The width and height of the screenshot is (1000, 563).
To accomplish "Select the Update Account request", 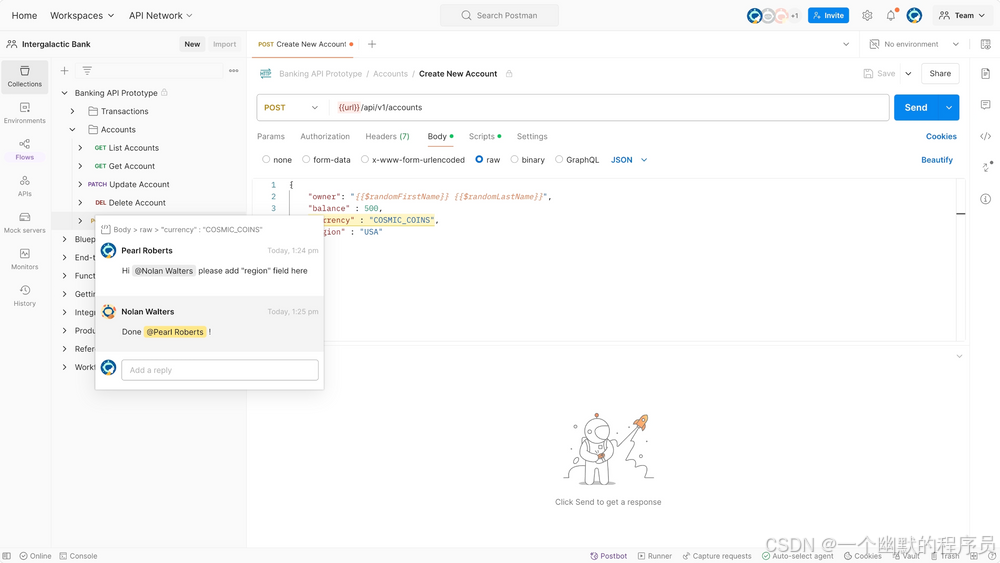I will coord(139,184).
